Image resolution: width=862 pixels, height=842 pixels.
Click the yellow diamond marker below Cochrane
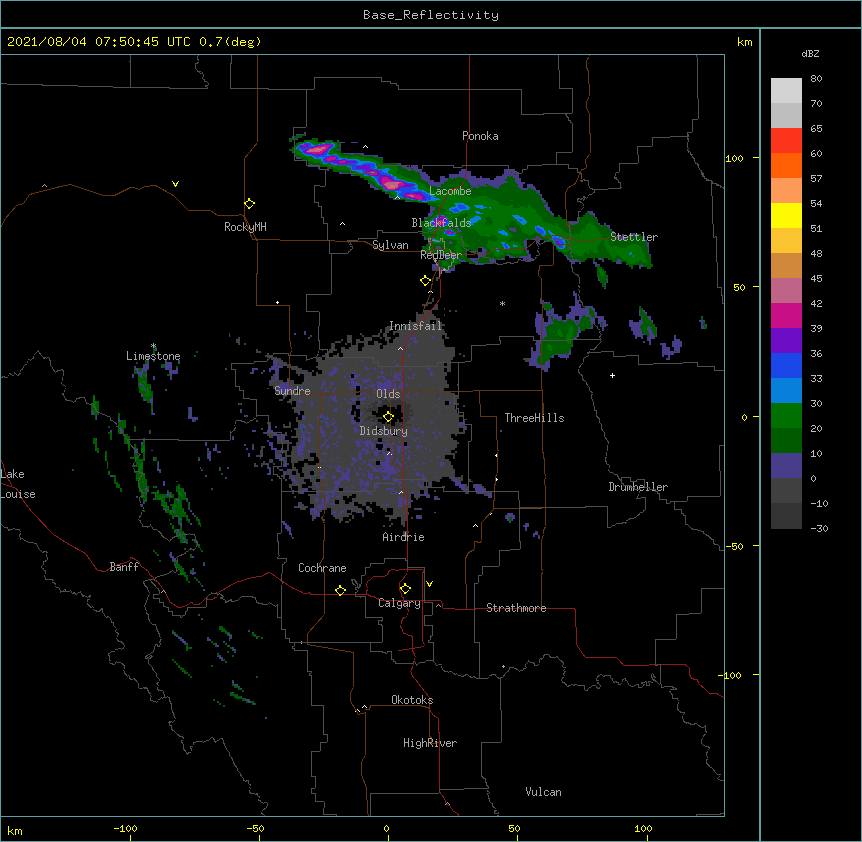coord(340,590)
